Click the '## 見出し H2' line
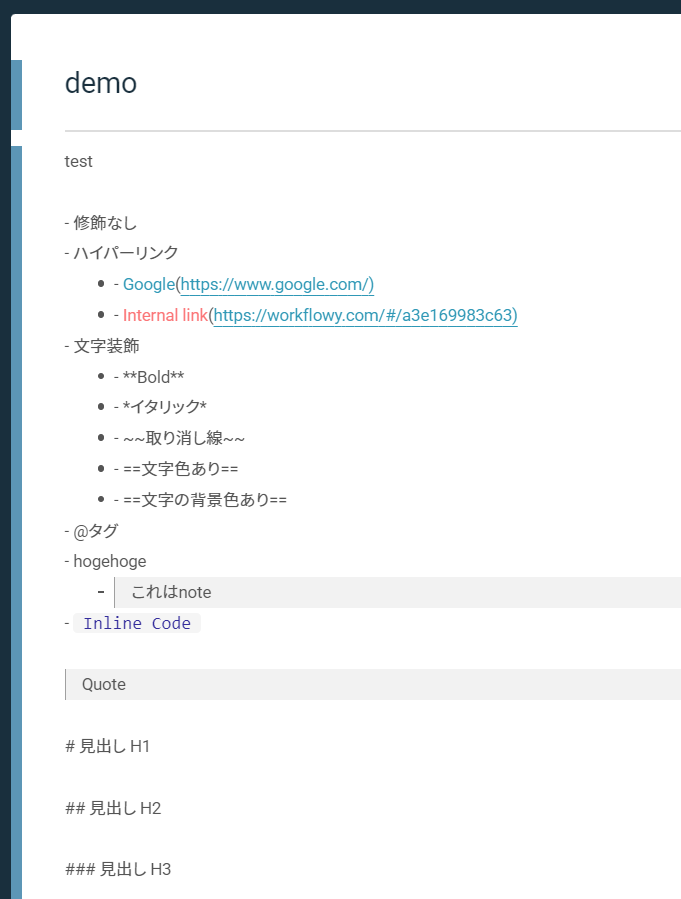Screen dimensions: 681x899 pyautogui.click(x=113, y=808)
